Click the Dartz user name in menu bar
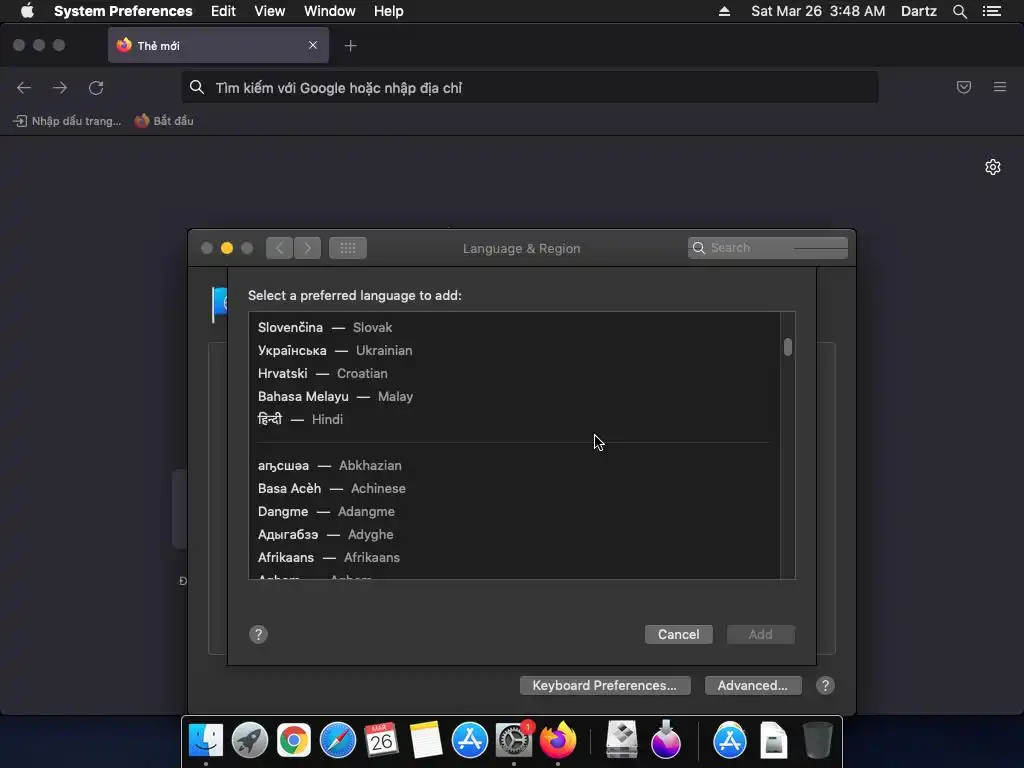 [918, 11]
